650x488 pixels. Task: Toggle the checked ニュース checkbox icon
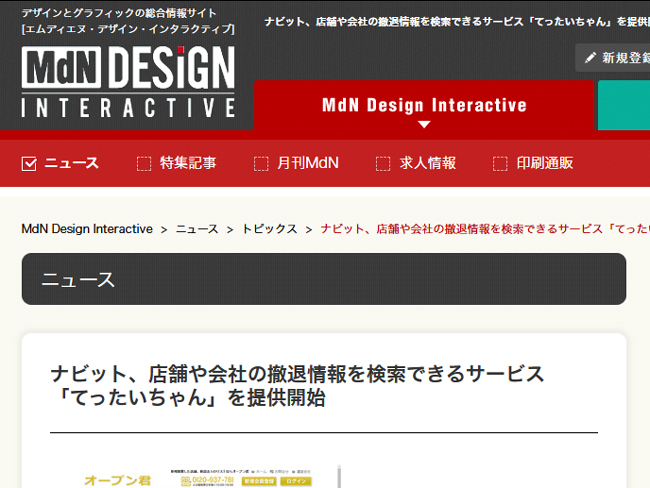(x=29, y=163)
